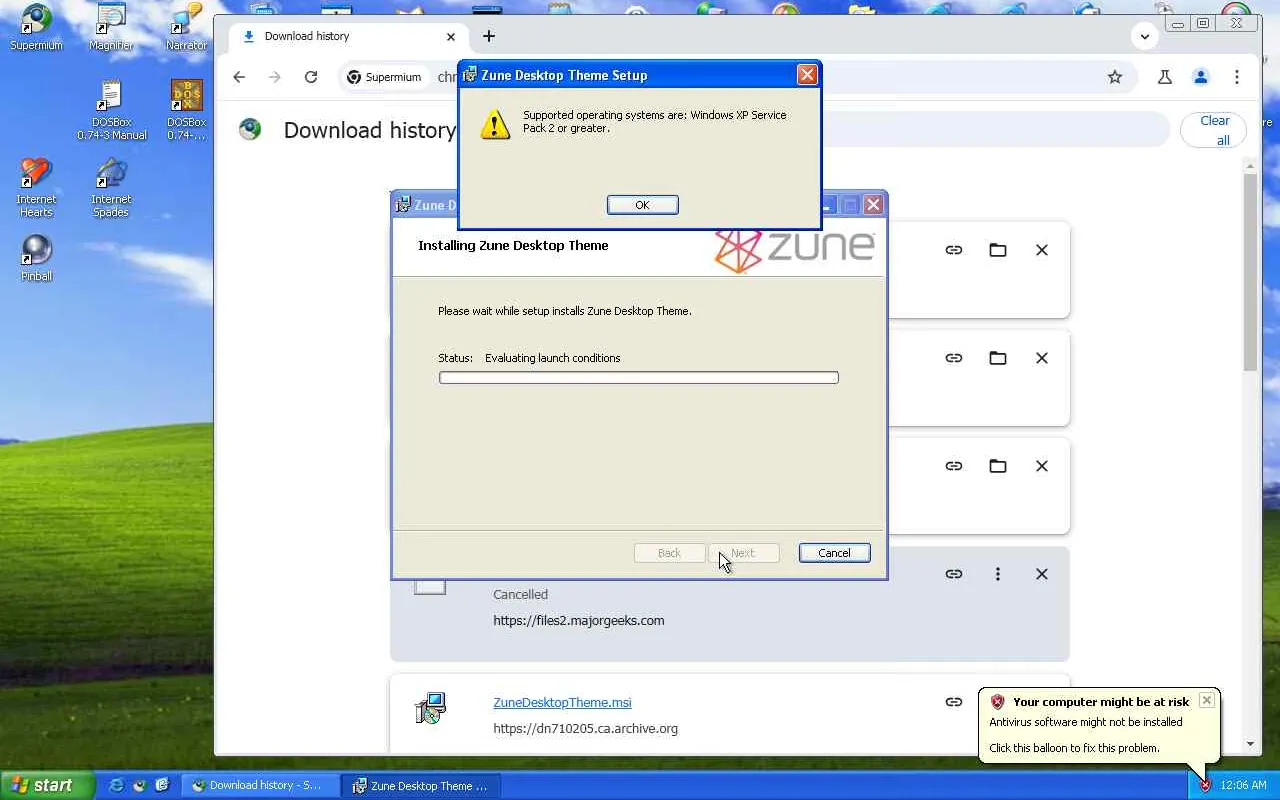Click the https://dn710205.ca.archive.org source text
Image resolution: width=1280 pixels, height=800 pixels.
click(585, 728)
